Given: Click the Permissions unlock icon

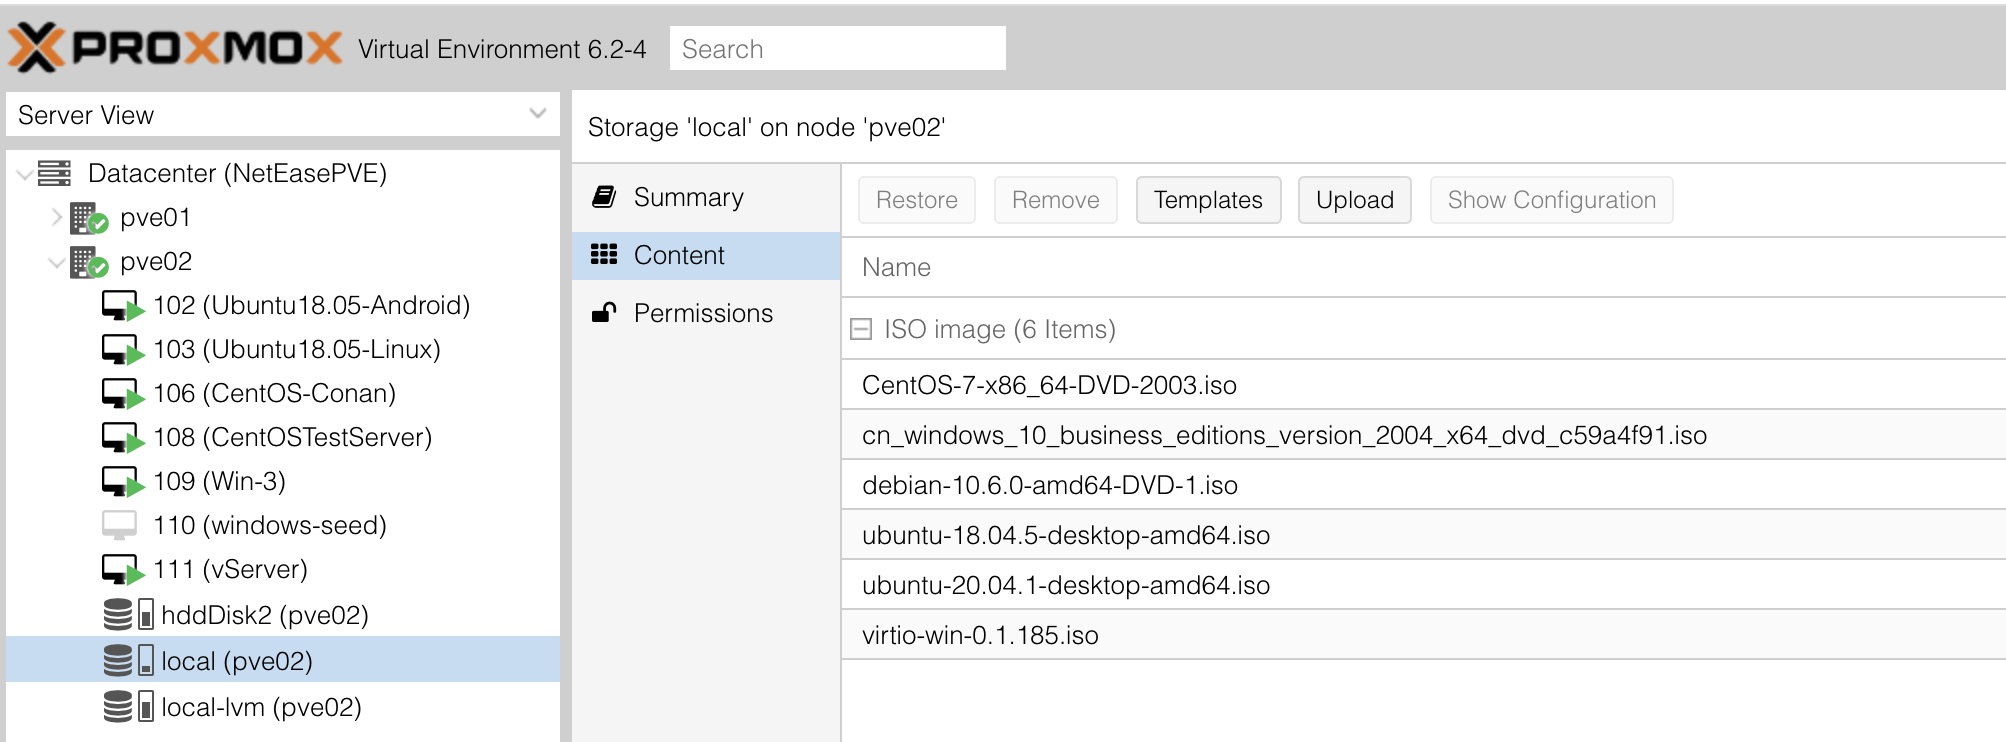Looking at the screenshot, I should click(604, 313).
